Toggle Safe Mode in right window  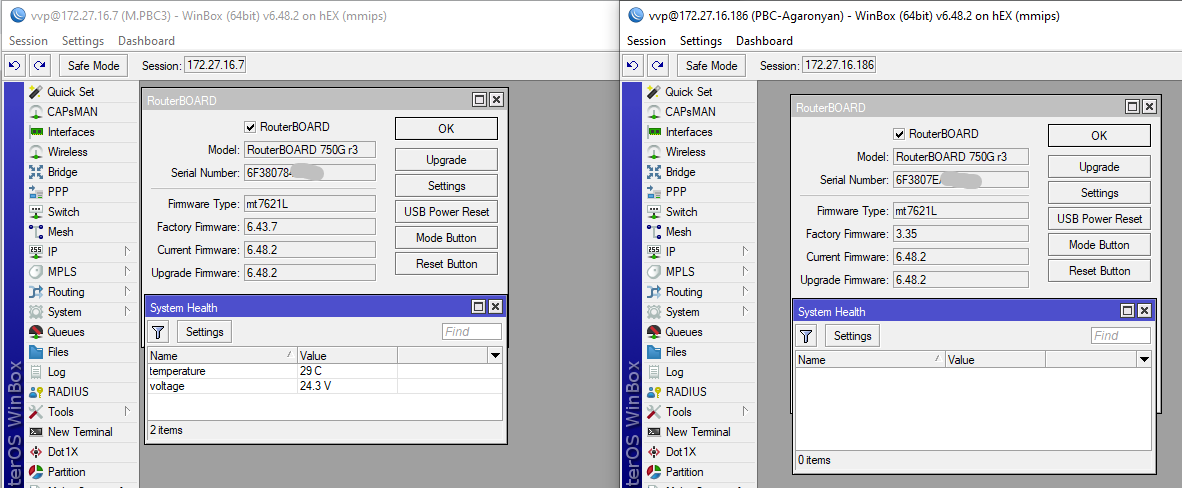pos(712,66)
